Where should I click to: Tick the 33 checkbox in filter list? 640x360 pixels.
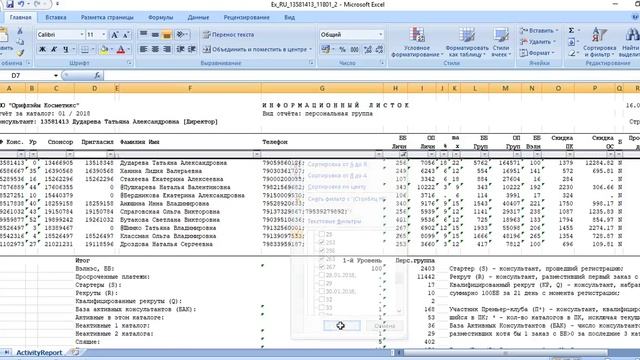point(322,308)
